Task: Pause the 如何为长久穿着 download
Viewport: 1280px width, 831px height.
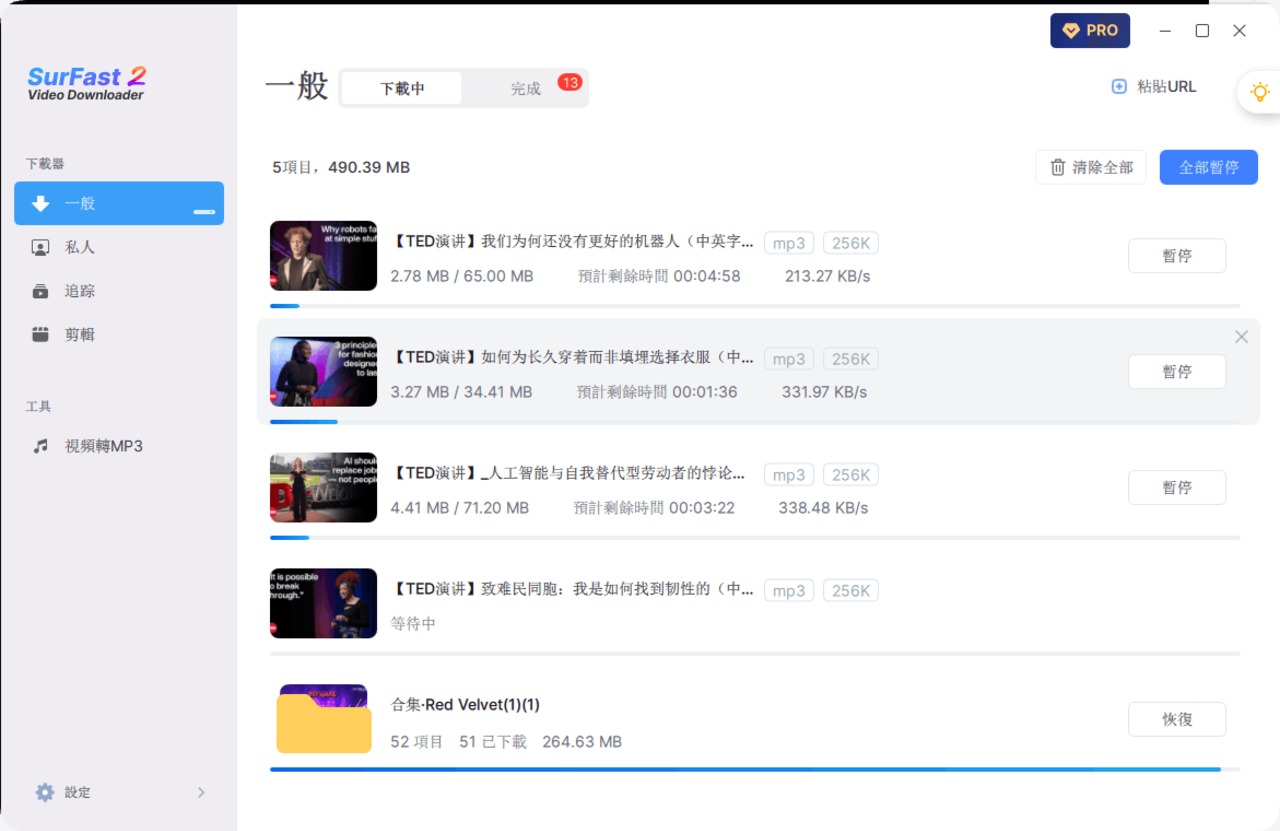Action: click(1177, 372)
